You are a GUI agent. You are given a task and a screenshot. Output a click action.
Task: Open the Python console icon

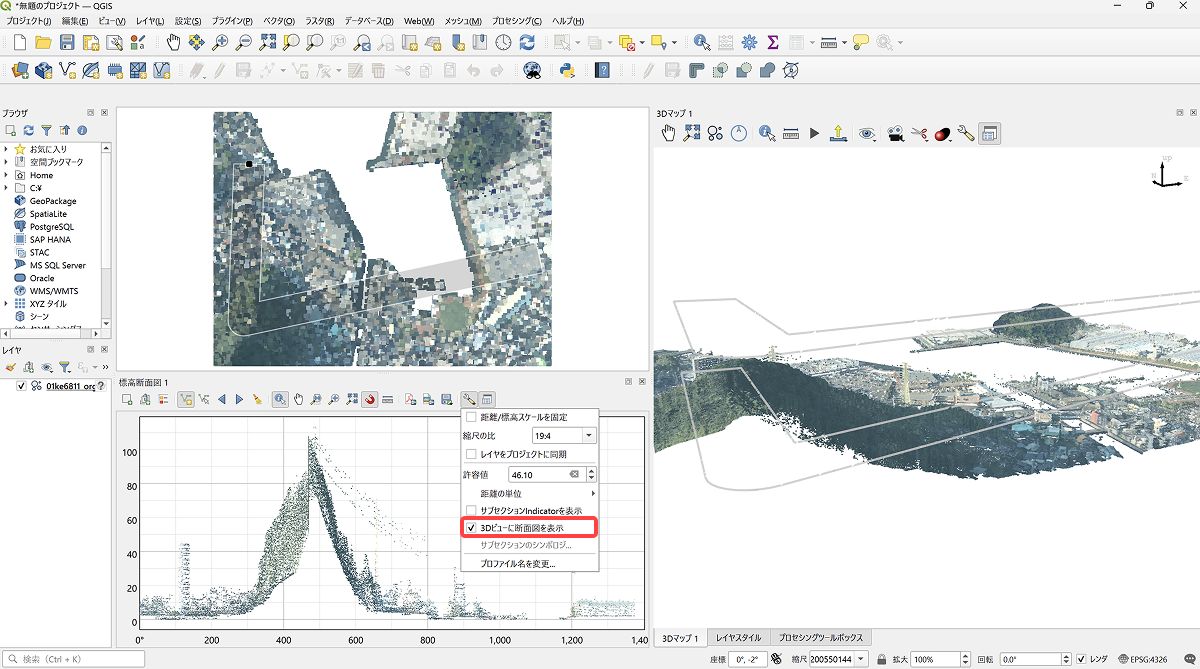566,70
